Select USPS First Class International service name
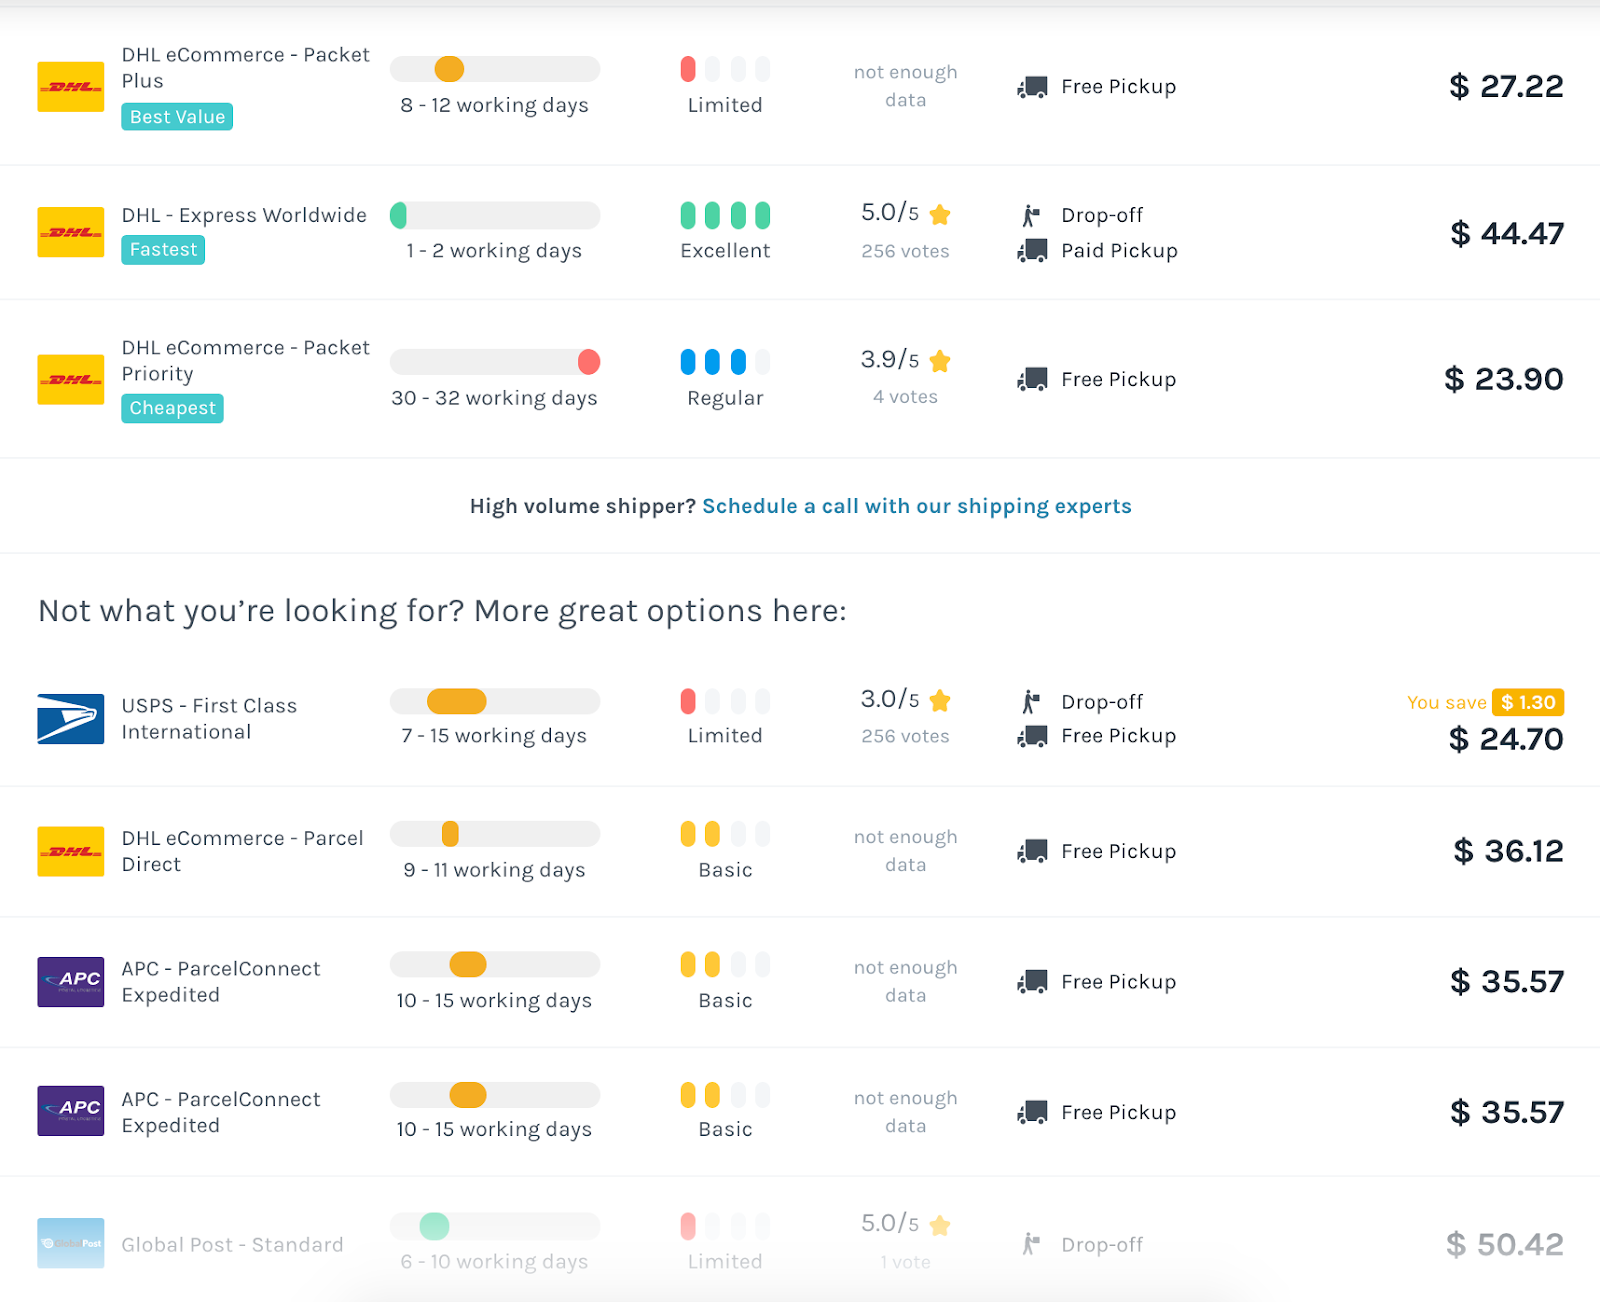The image size is (1600, 1302). pyautogui.click(x=209, y=719)
